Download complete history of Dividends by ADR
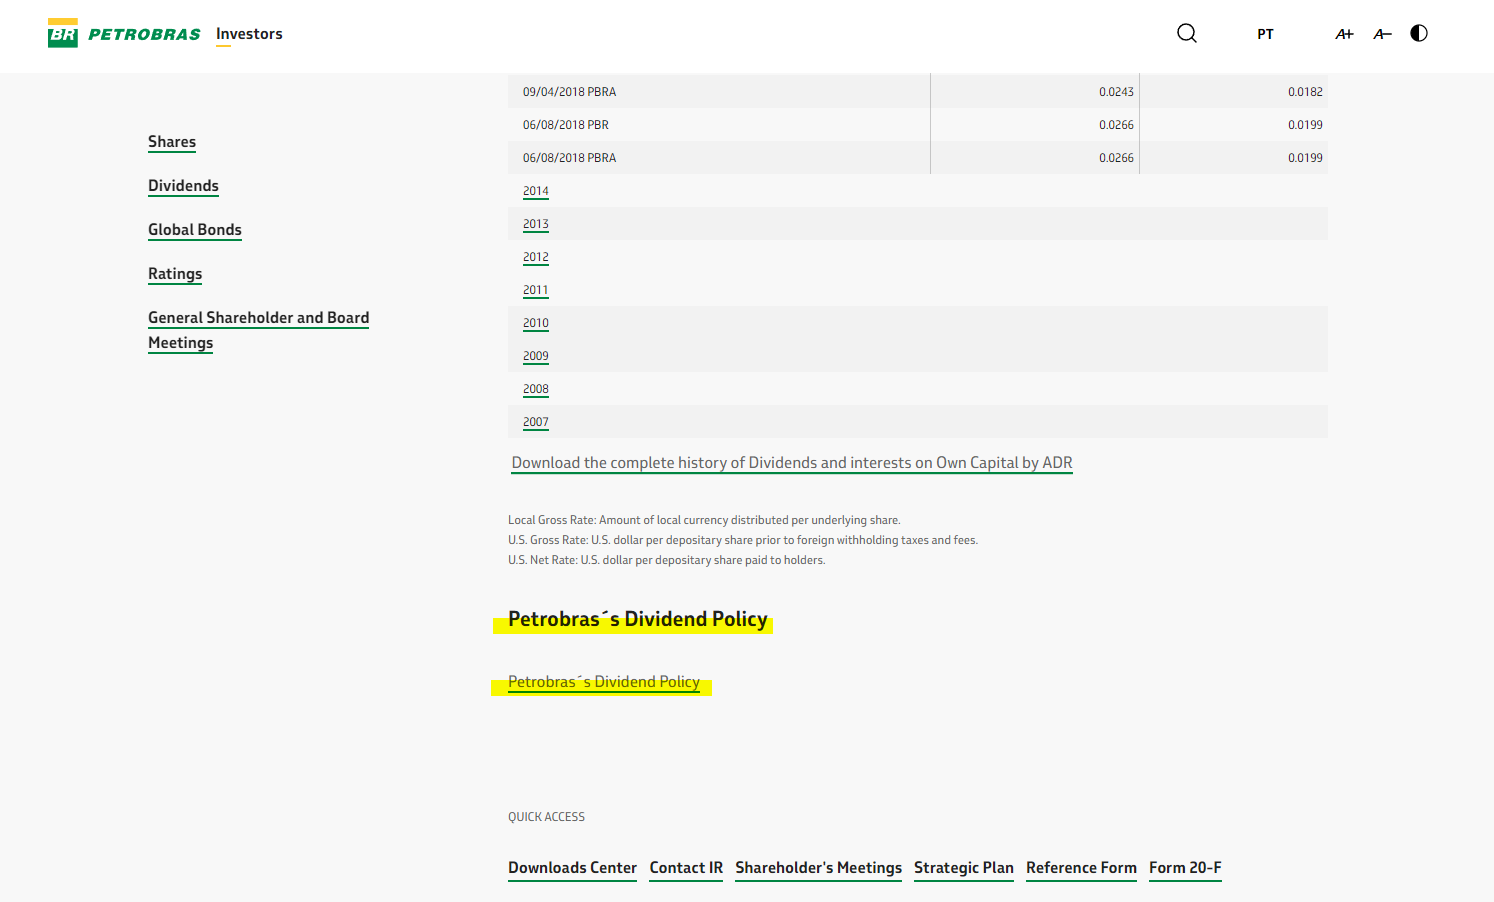This screenshot has width=1494, height=902. point(792,463)
